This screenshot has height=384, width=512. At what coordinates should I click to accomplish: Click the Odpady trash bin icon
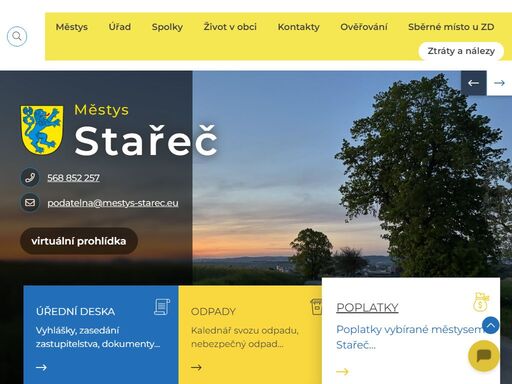tap(316, 307)
